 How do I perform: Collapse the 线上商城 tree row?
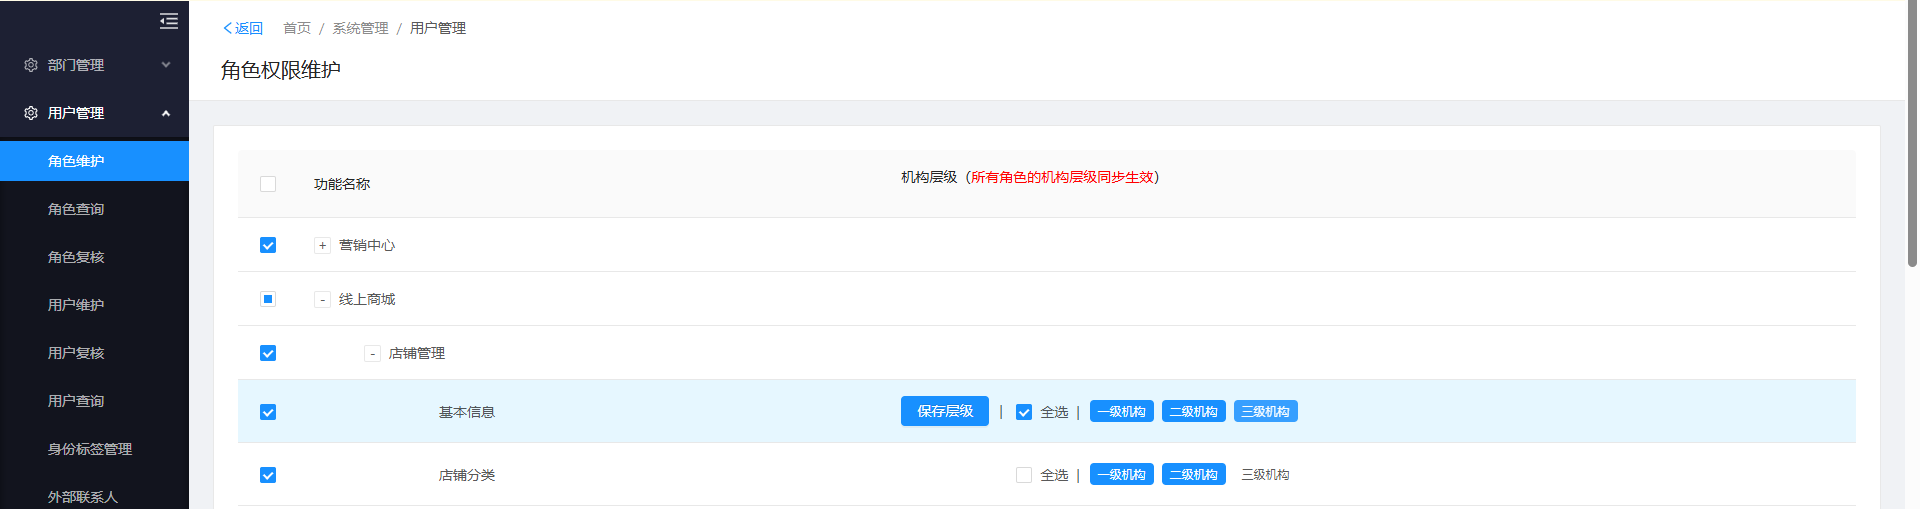click(x=322, y=299)
